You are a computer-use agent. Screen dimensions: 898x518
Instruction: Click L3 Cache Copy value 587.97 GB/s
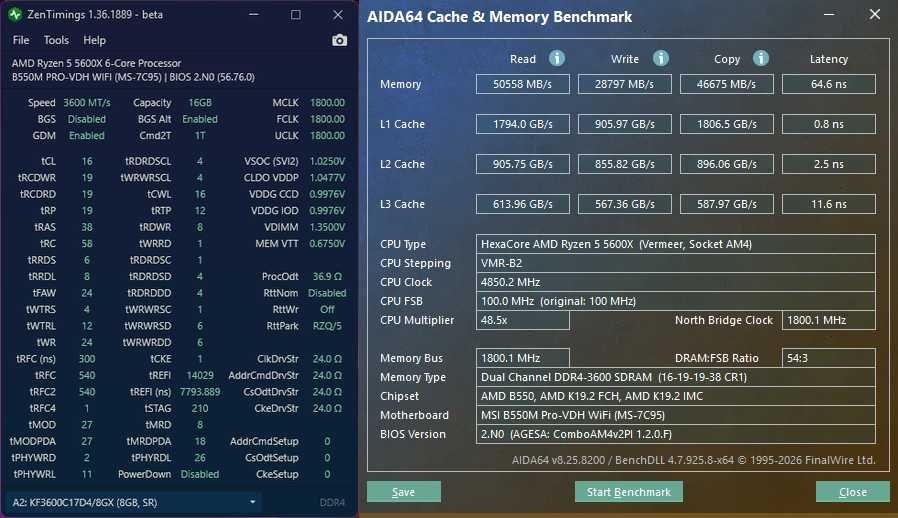pos(727,204)
